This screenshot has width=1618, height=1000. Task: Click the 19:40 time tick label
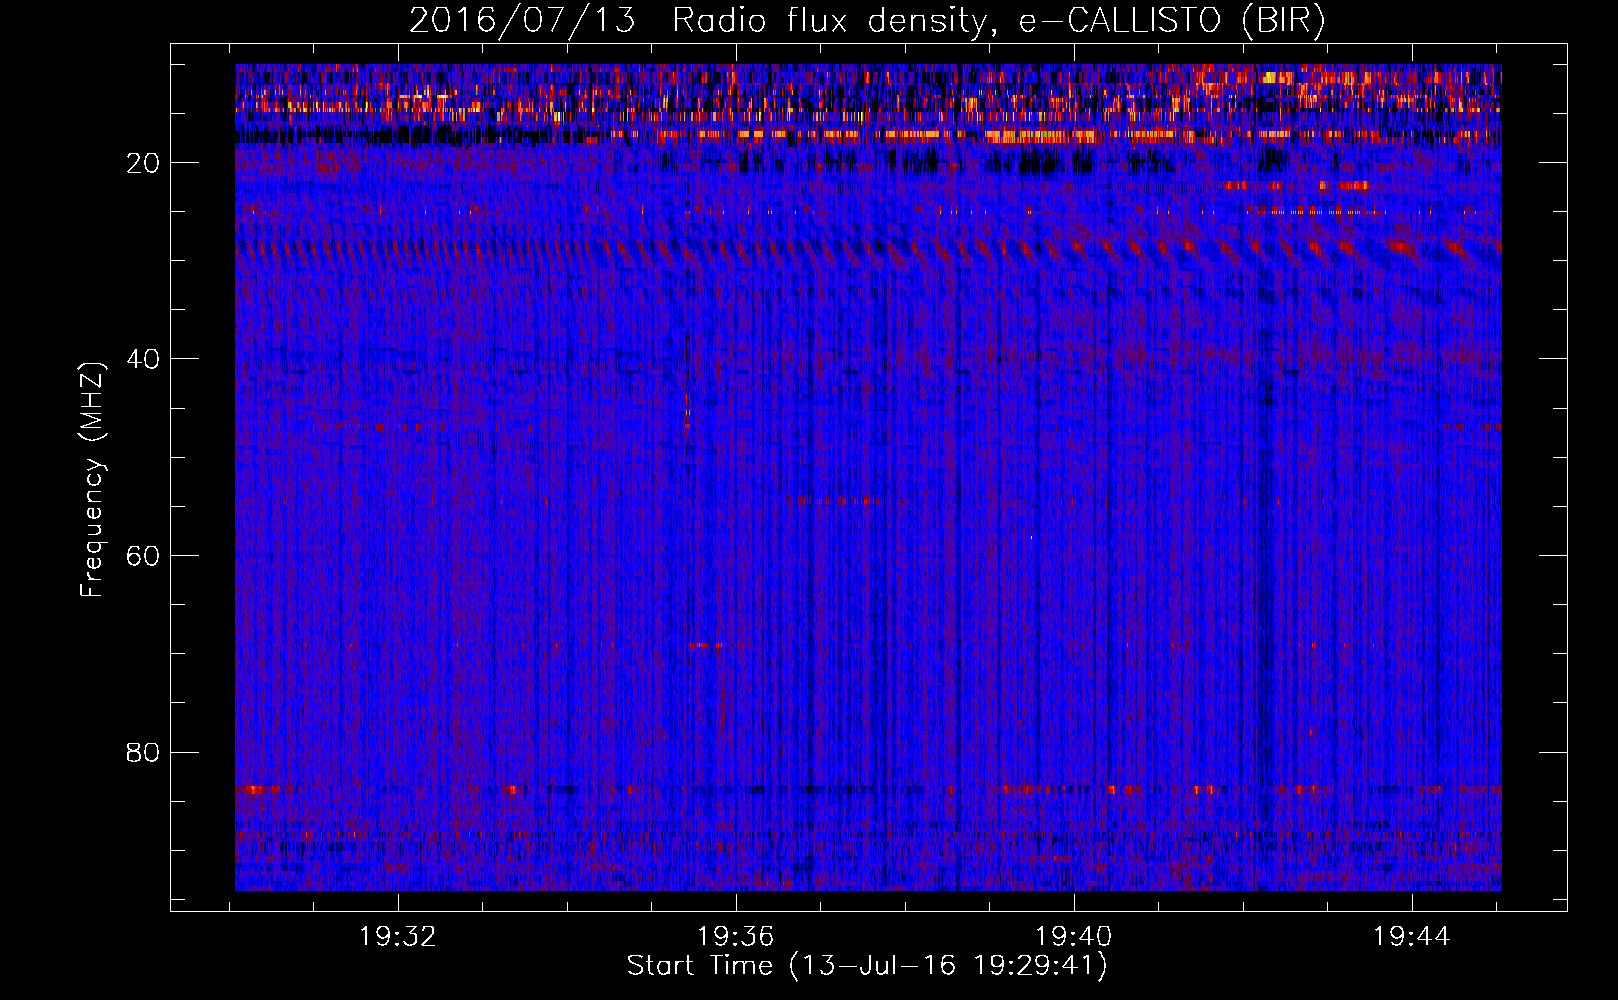pos(1074,937)
